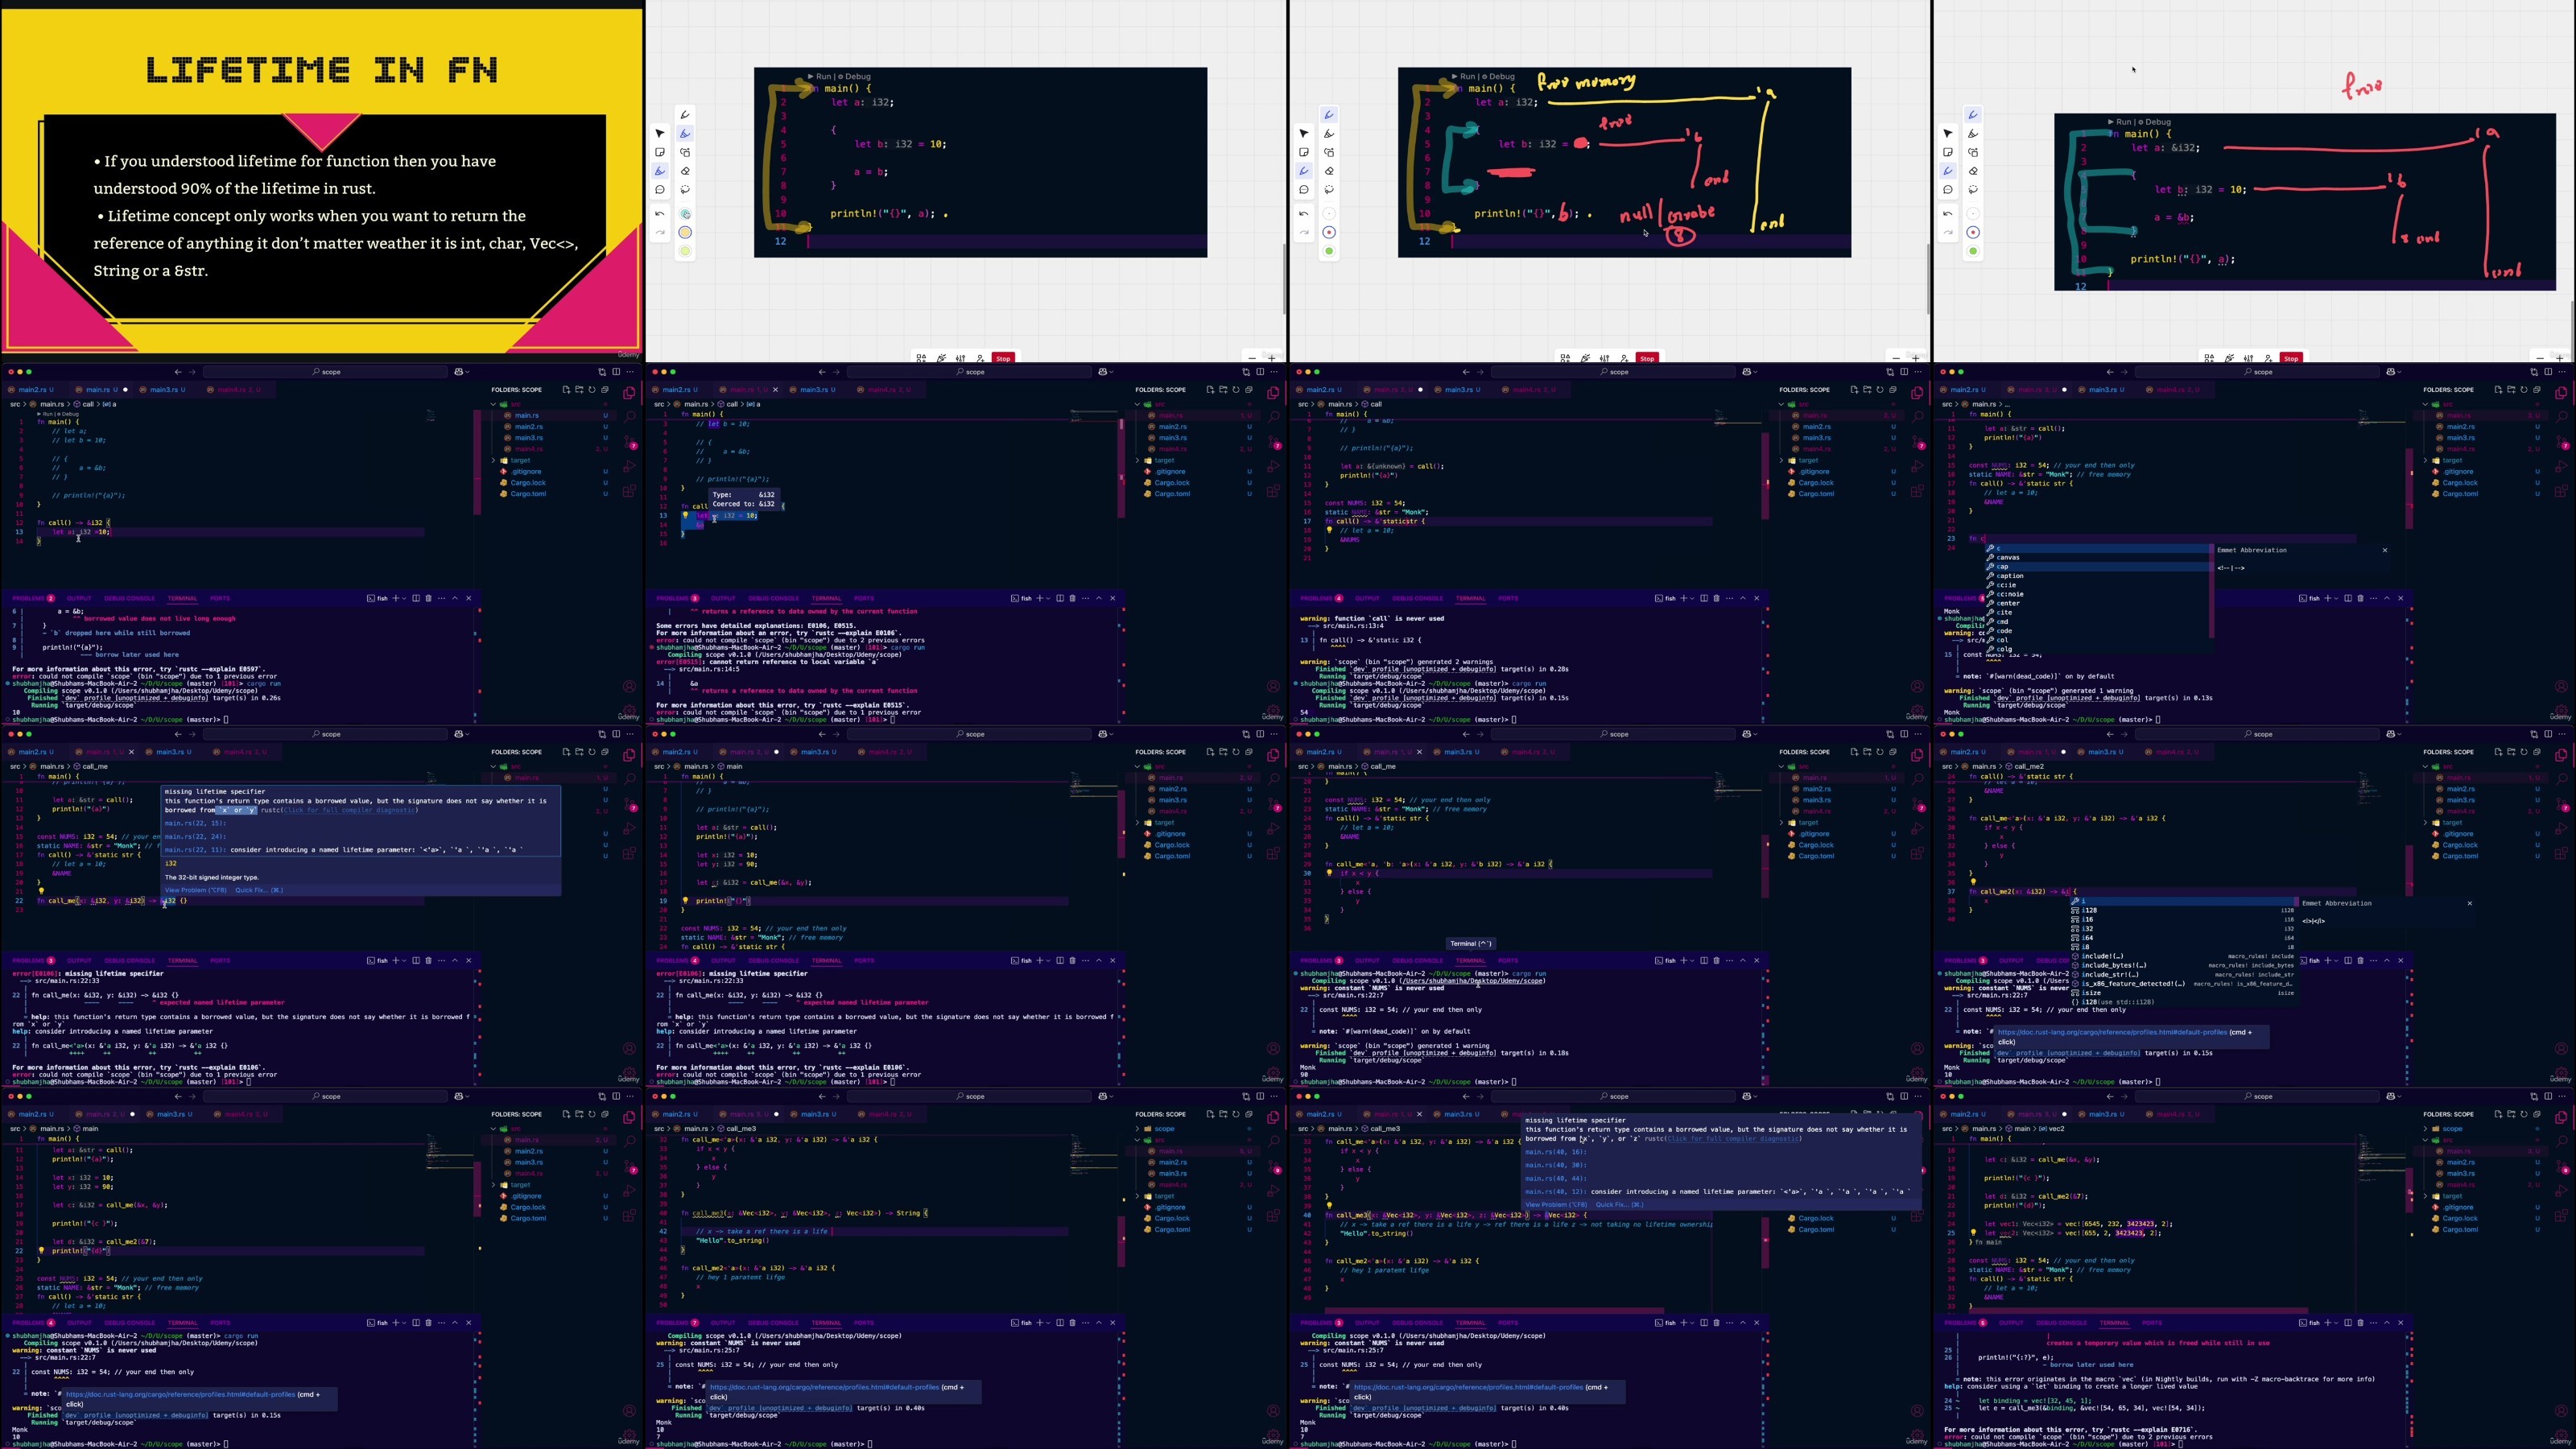This screenshot has height=1449, width=2576.
Task: Click zoom plus on 'free memory' whiteboard
Action: point(1915,358)
